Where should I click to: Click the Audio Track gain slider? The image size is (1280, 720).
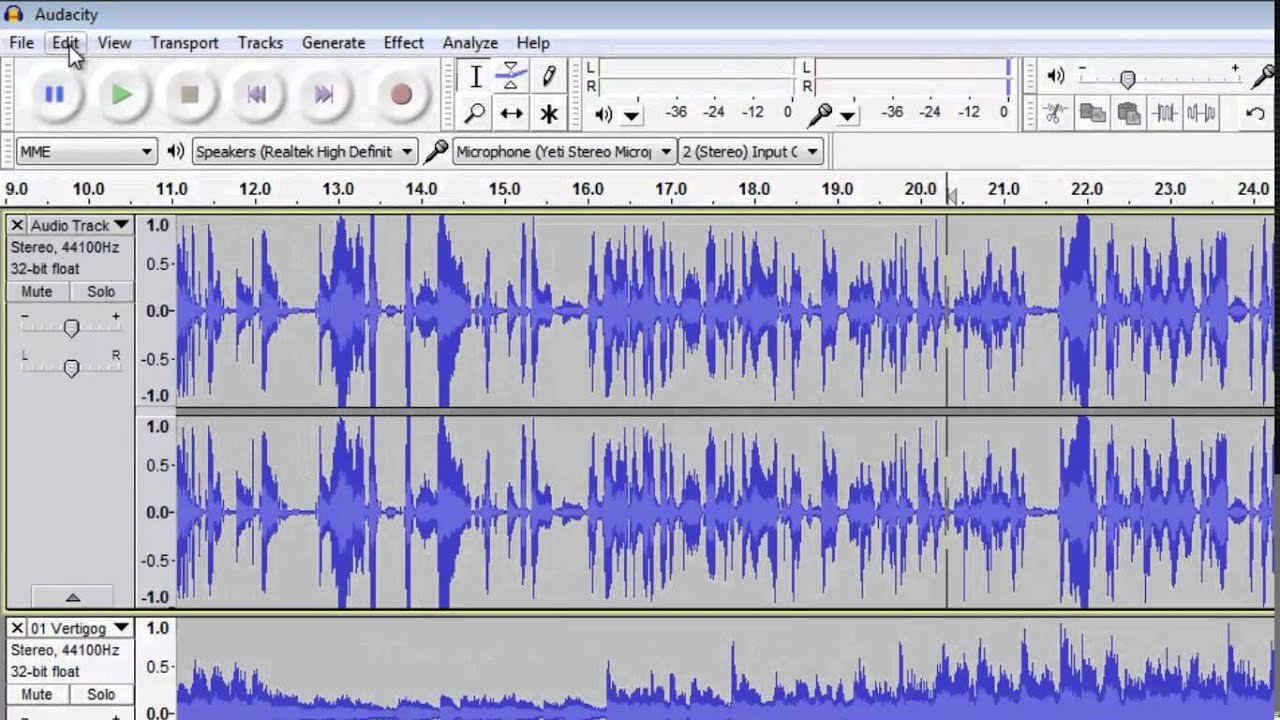pyautogui.click(x=71, y=328)
